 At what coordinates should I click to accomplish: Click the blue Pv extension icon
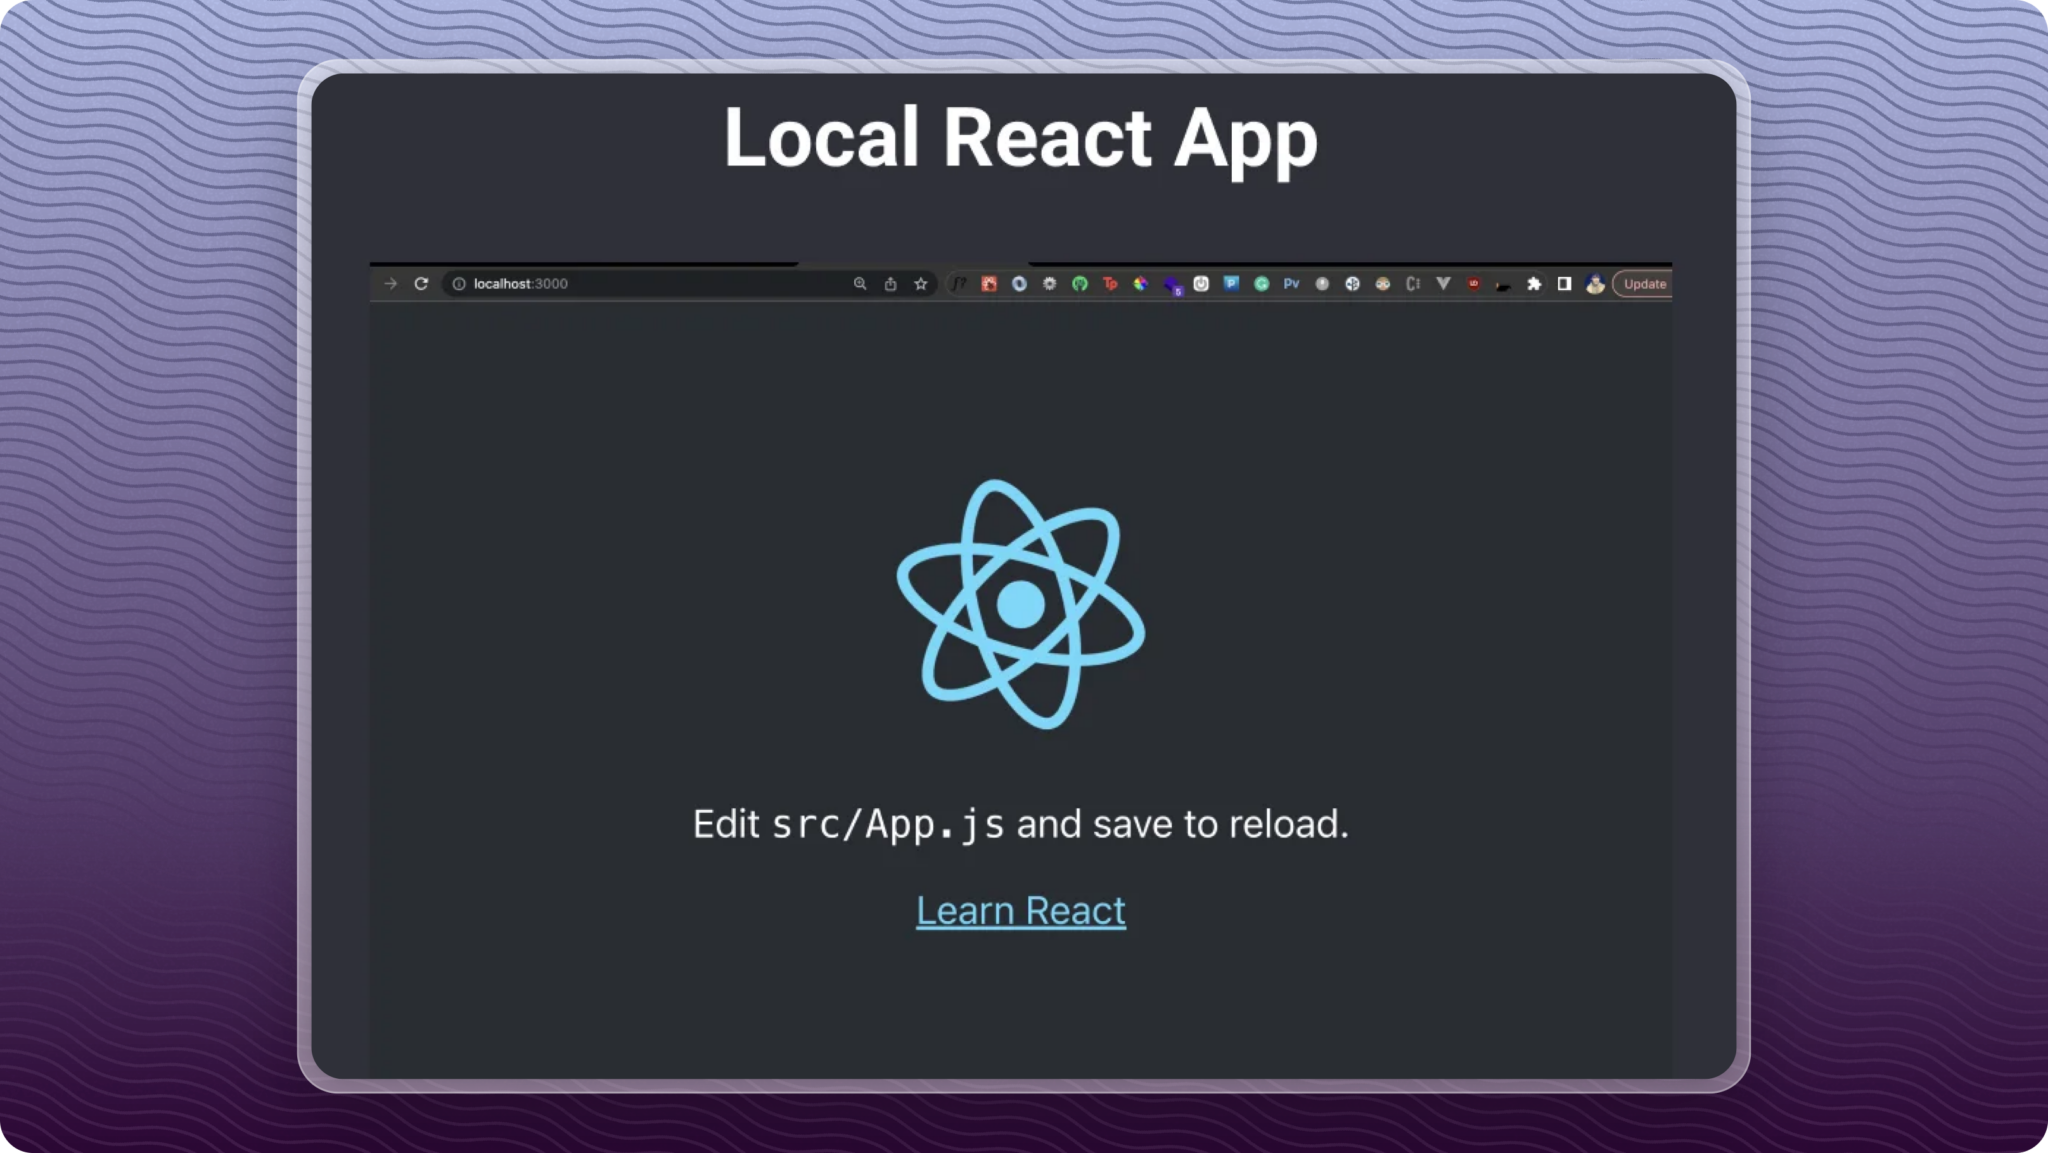point(1291,284)
